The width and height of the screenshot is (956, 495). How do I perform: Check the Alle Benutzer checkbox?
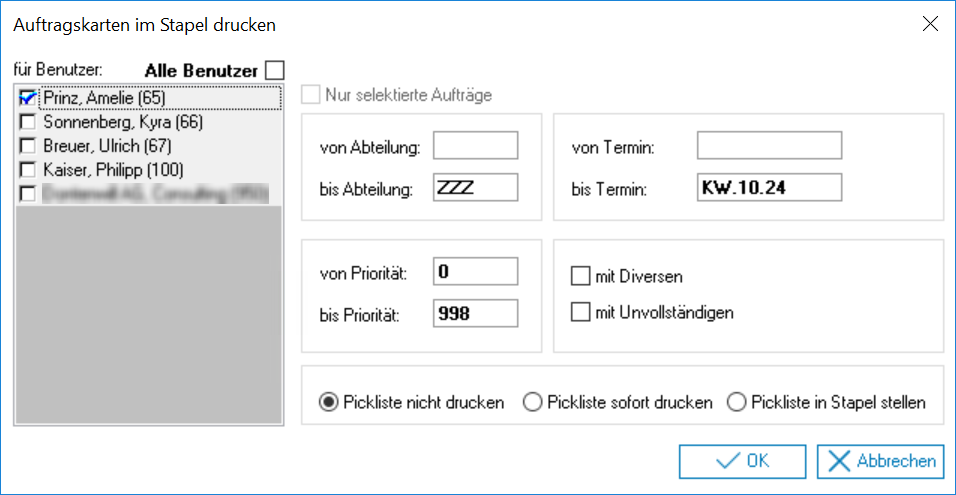[x=275, y=70]
